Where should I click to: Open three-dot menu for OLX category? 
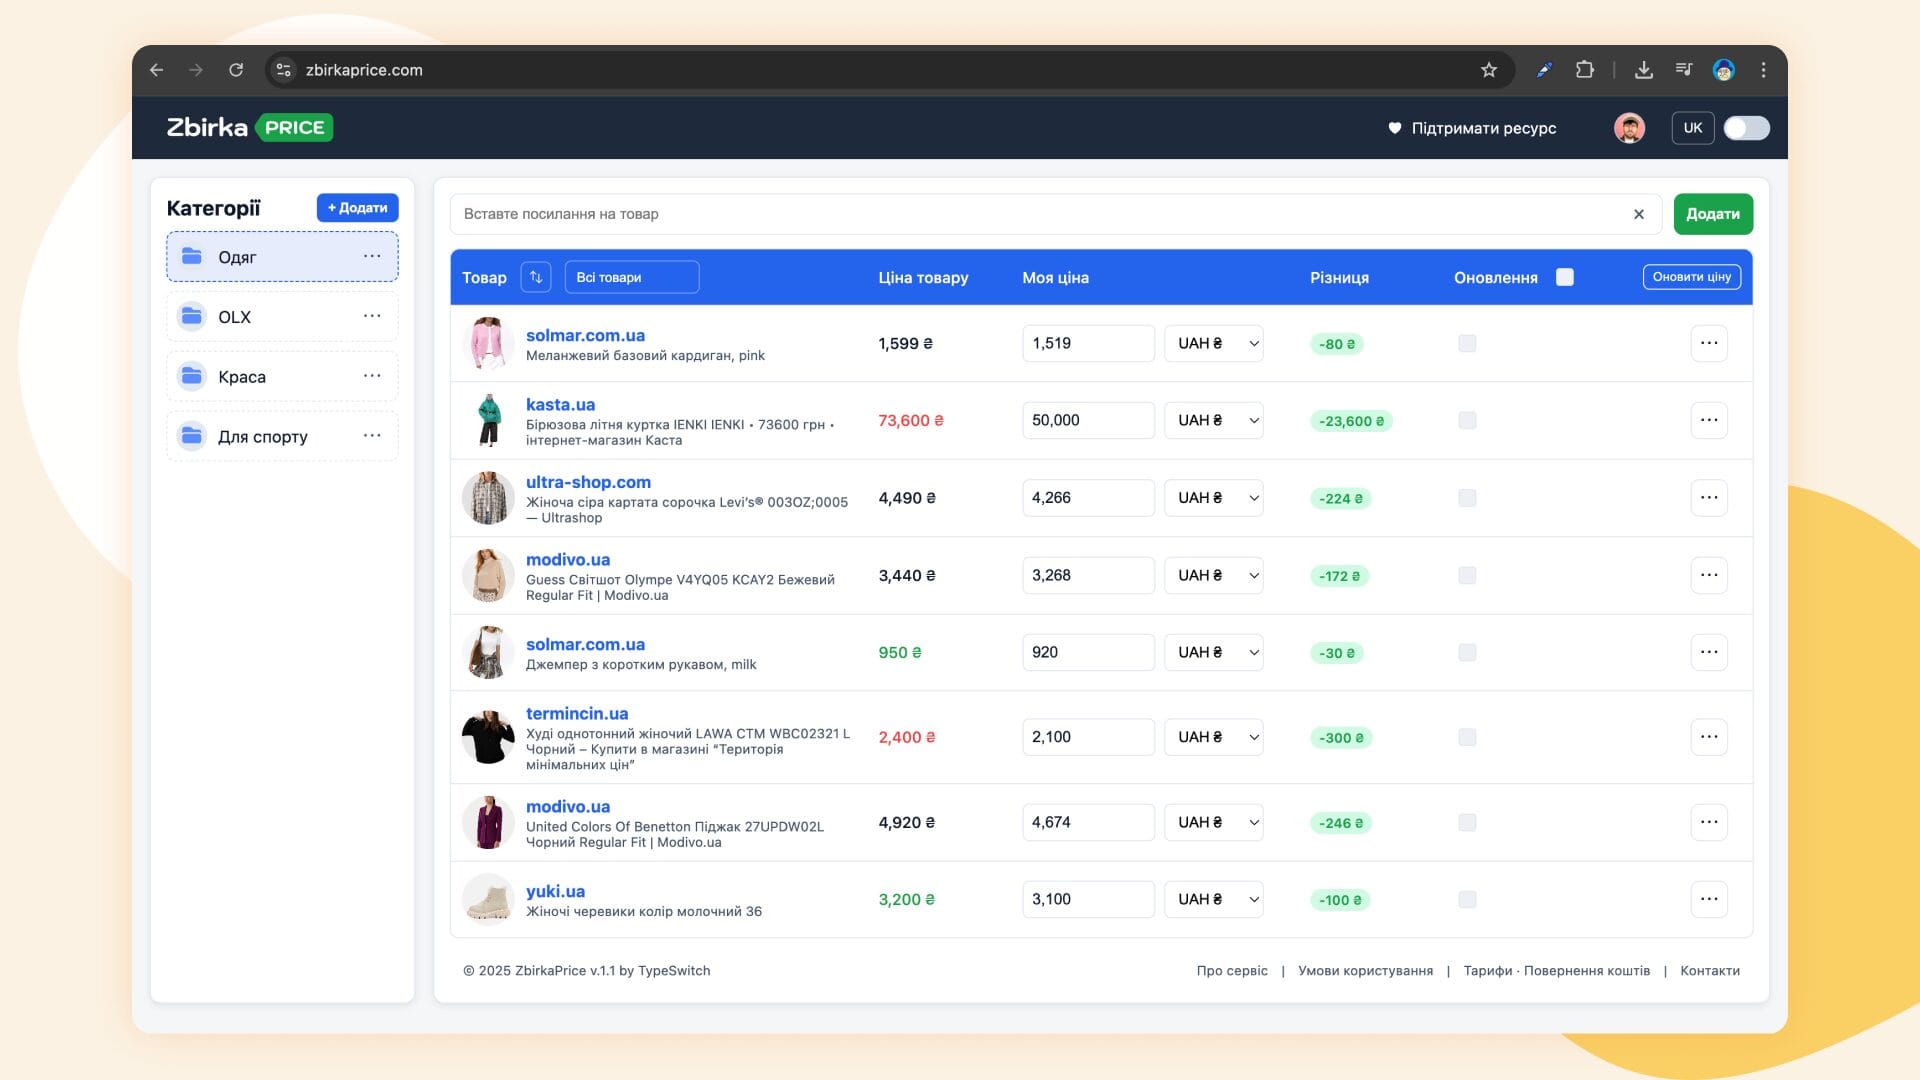click(x=372, y=316)
